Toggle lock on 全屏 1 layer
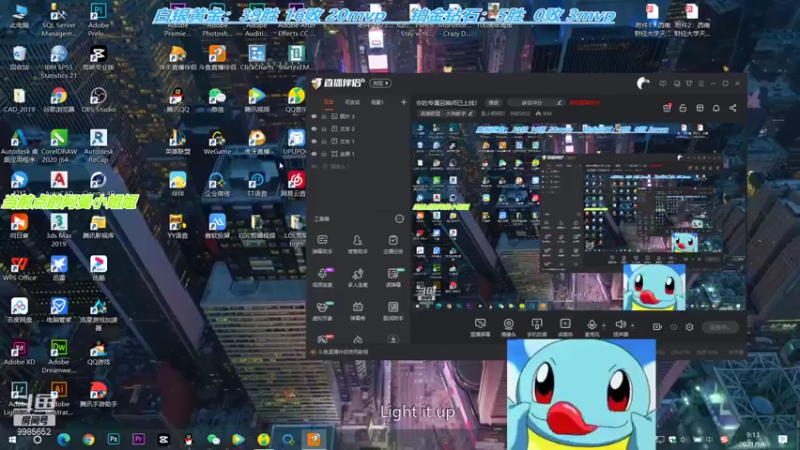 coord(324,154)
